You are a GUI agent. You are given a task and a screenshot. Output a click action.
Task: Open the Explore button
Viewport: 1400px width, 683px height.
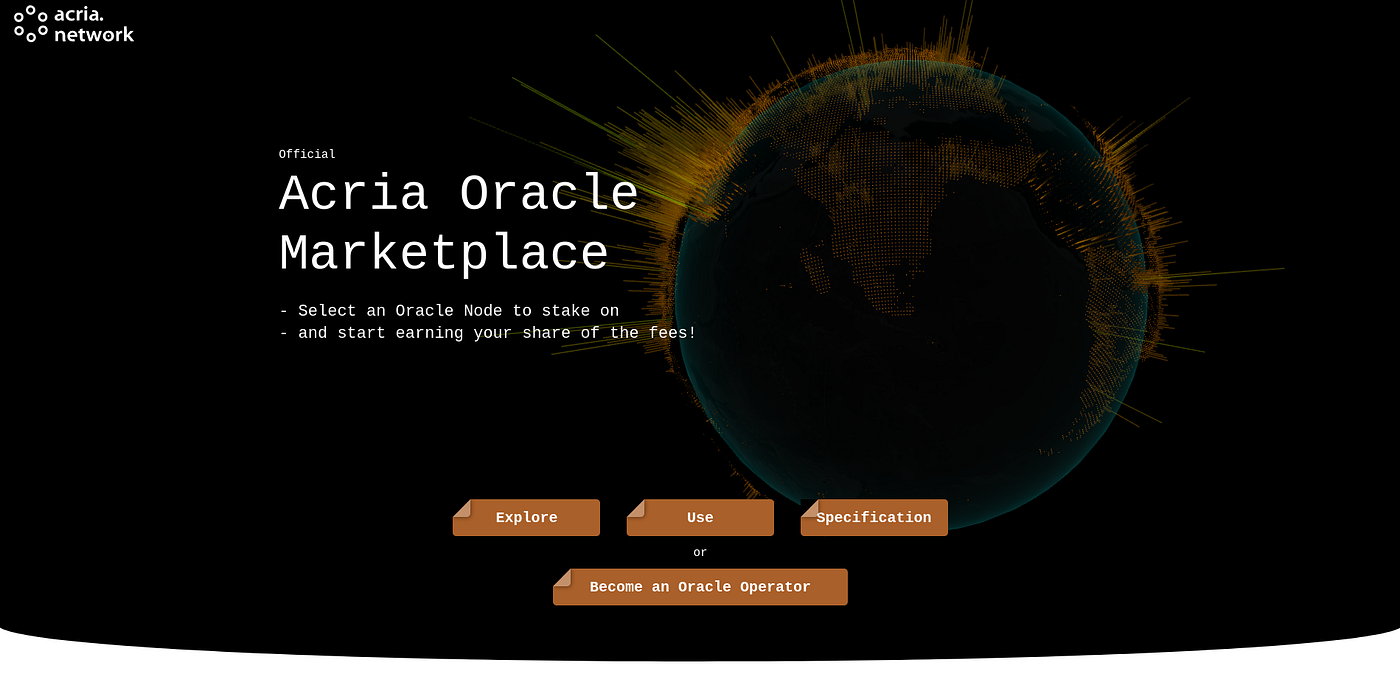tap(526, 517)
